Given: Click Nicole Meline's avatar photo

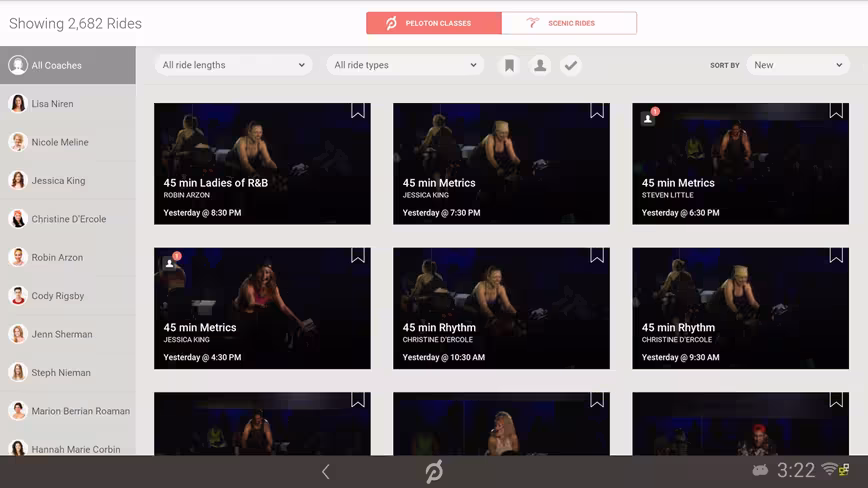Looking at the screenshot, I should point(18,142).
